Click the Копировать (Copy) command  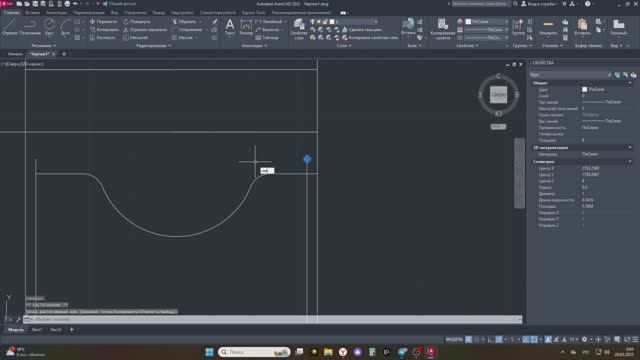point(104,29)
